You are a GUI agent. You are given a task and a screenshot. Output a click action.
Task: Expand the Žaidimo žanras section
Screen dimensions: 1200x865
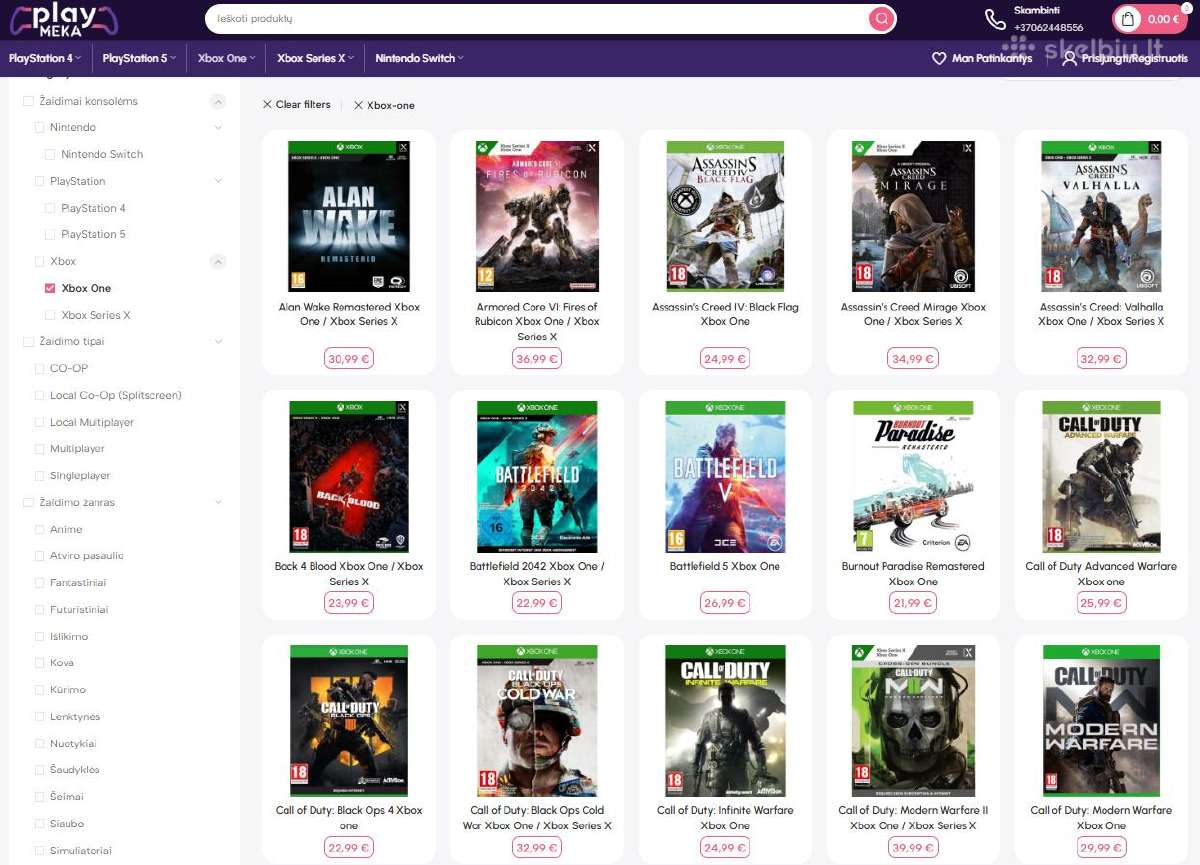218,502
